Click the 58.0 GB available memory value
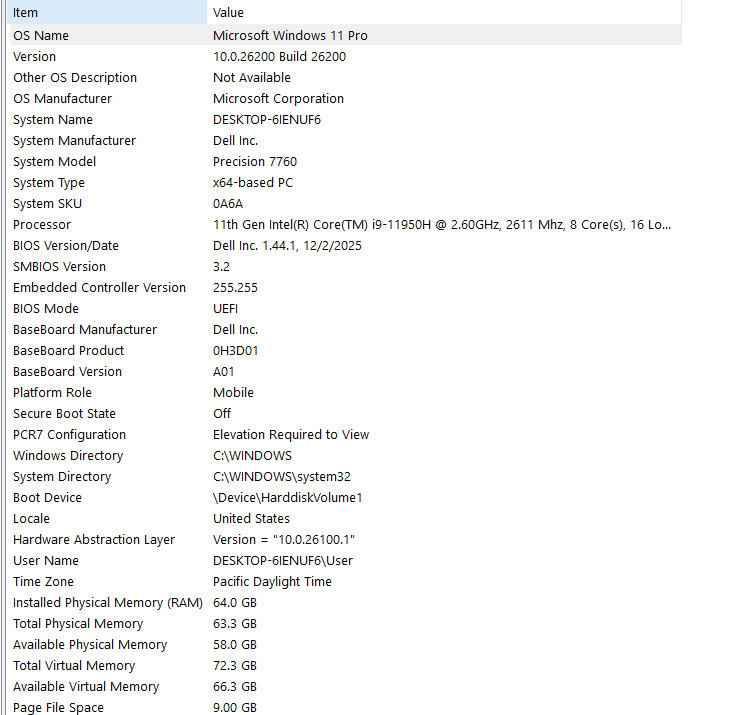Screen dimensions: 751x715 click(235, 645)
